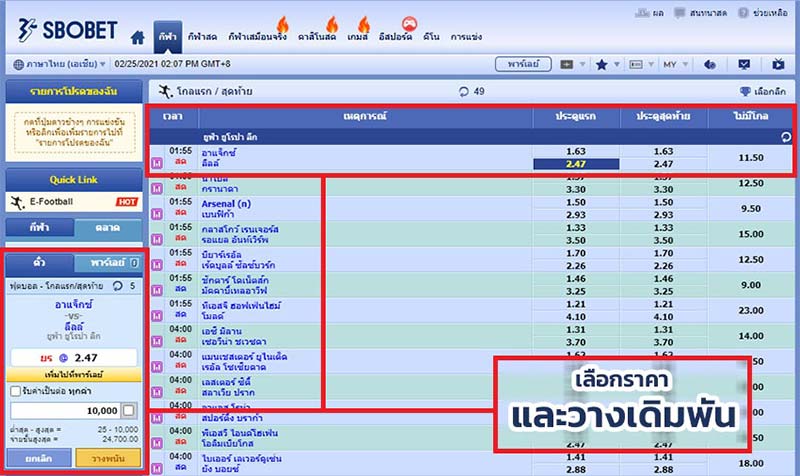This screenshot has width=800, height=476.
Task: Click the home icon in top navigation
Action: (x=137, y=37)
